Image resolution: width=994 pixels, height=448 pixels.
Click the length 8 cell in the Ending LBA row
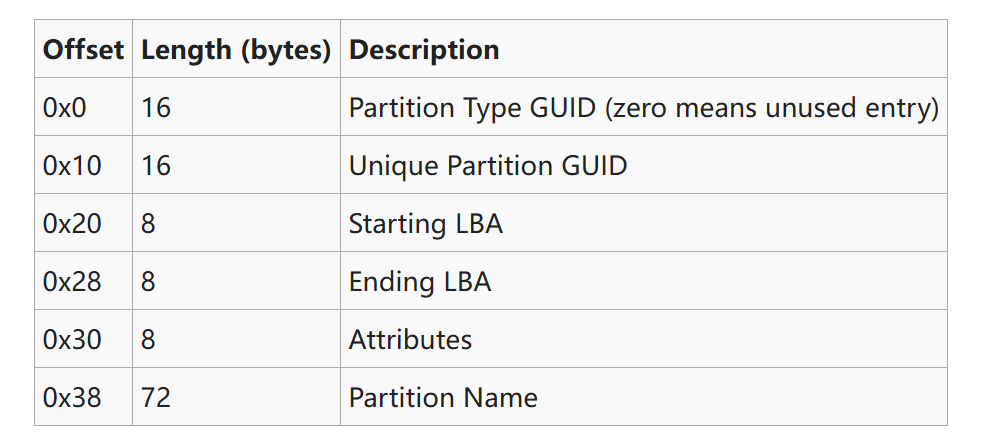coord(149,281)
